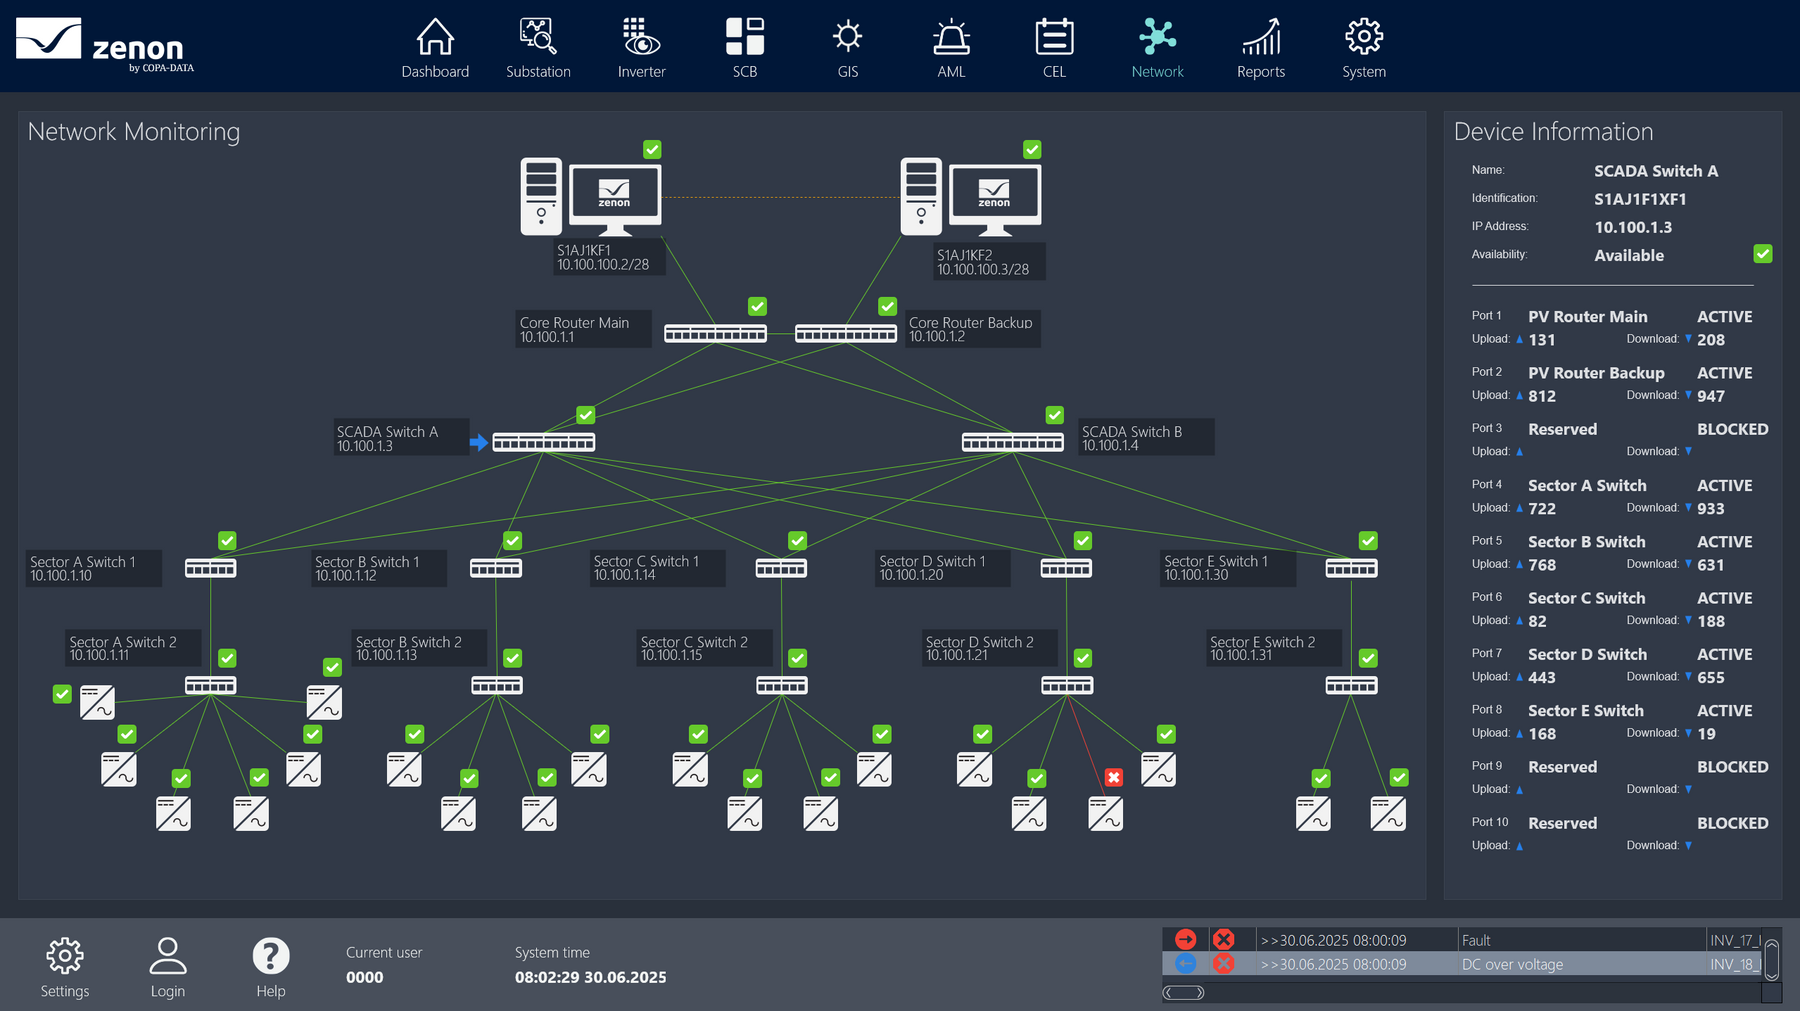Screen dimensions: 1800x1011
Task: Open the Substation view
Action: coord(538,48)
